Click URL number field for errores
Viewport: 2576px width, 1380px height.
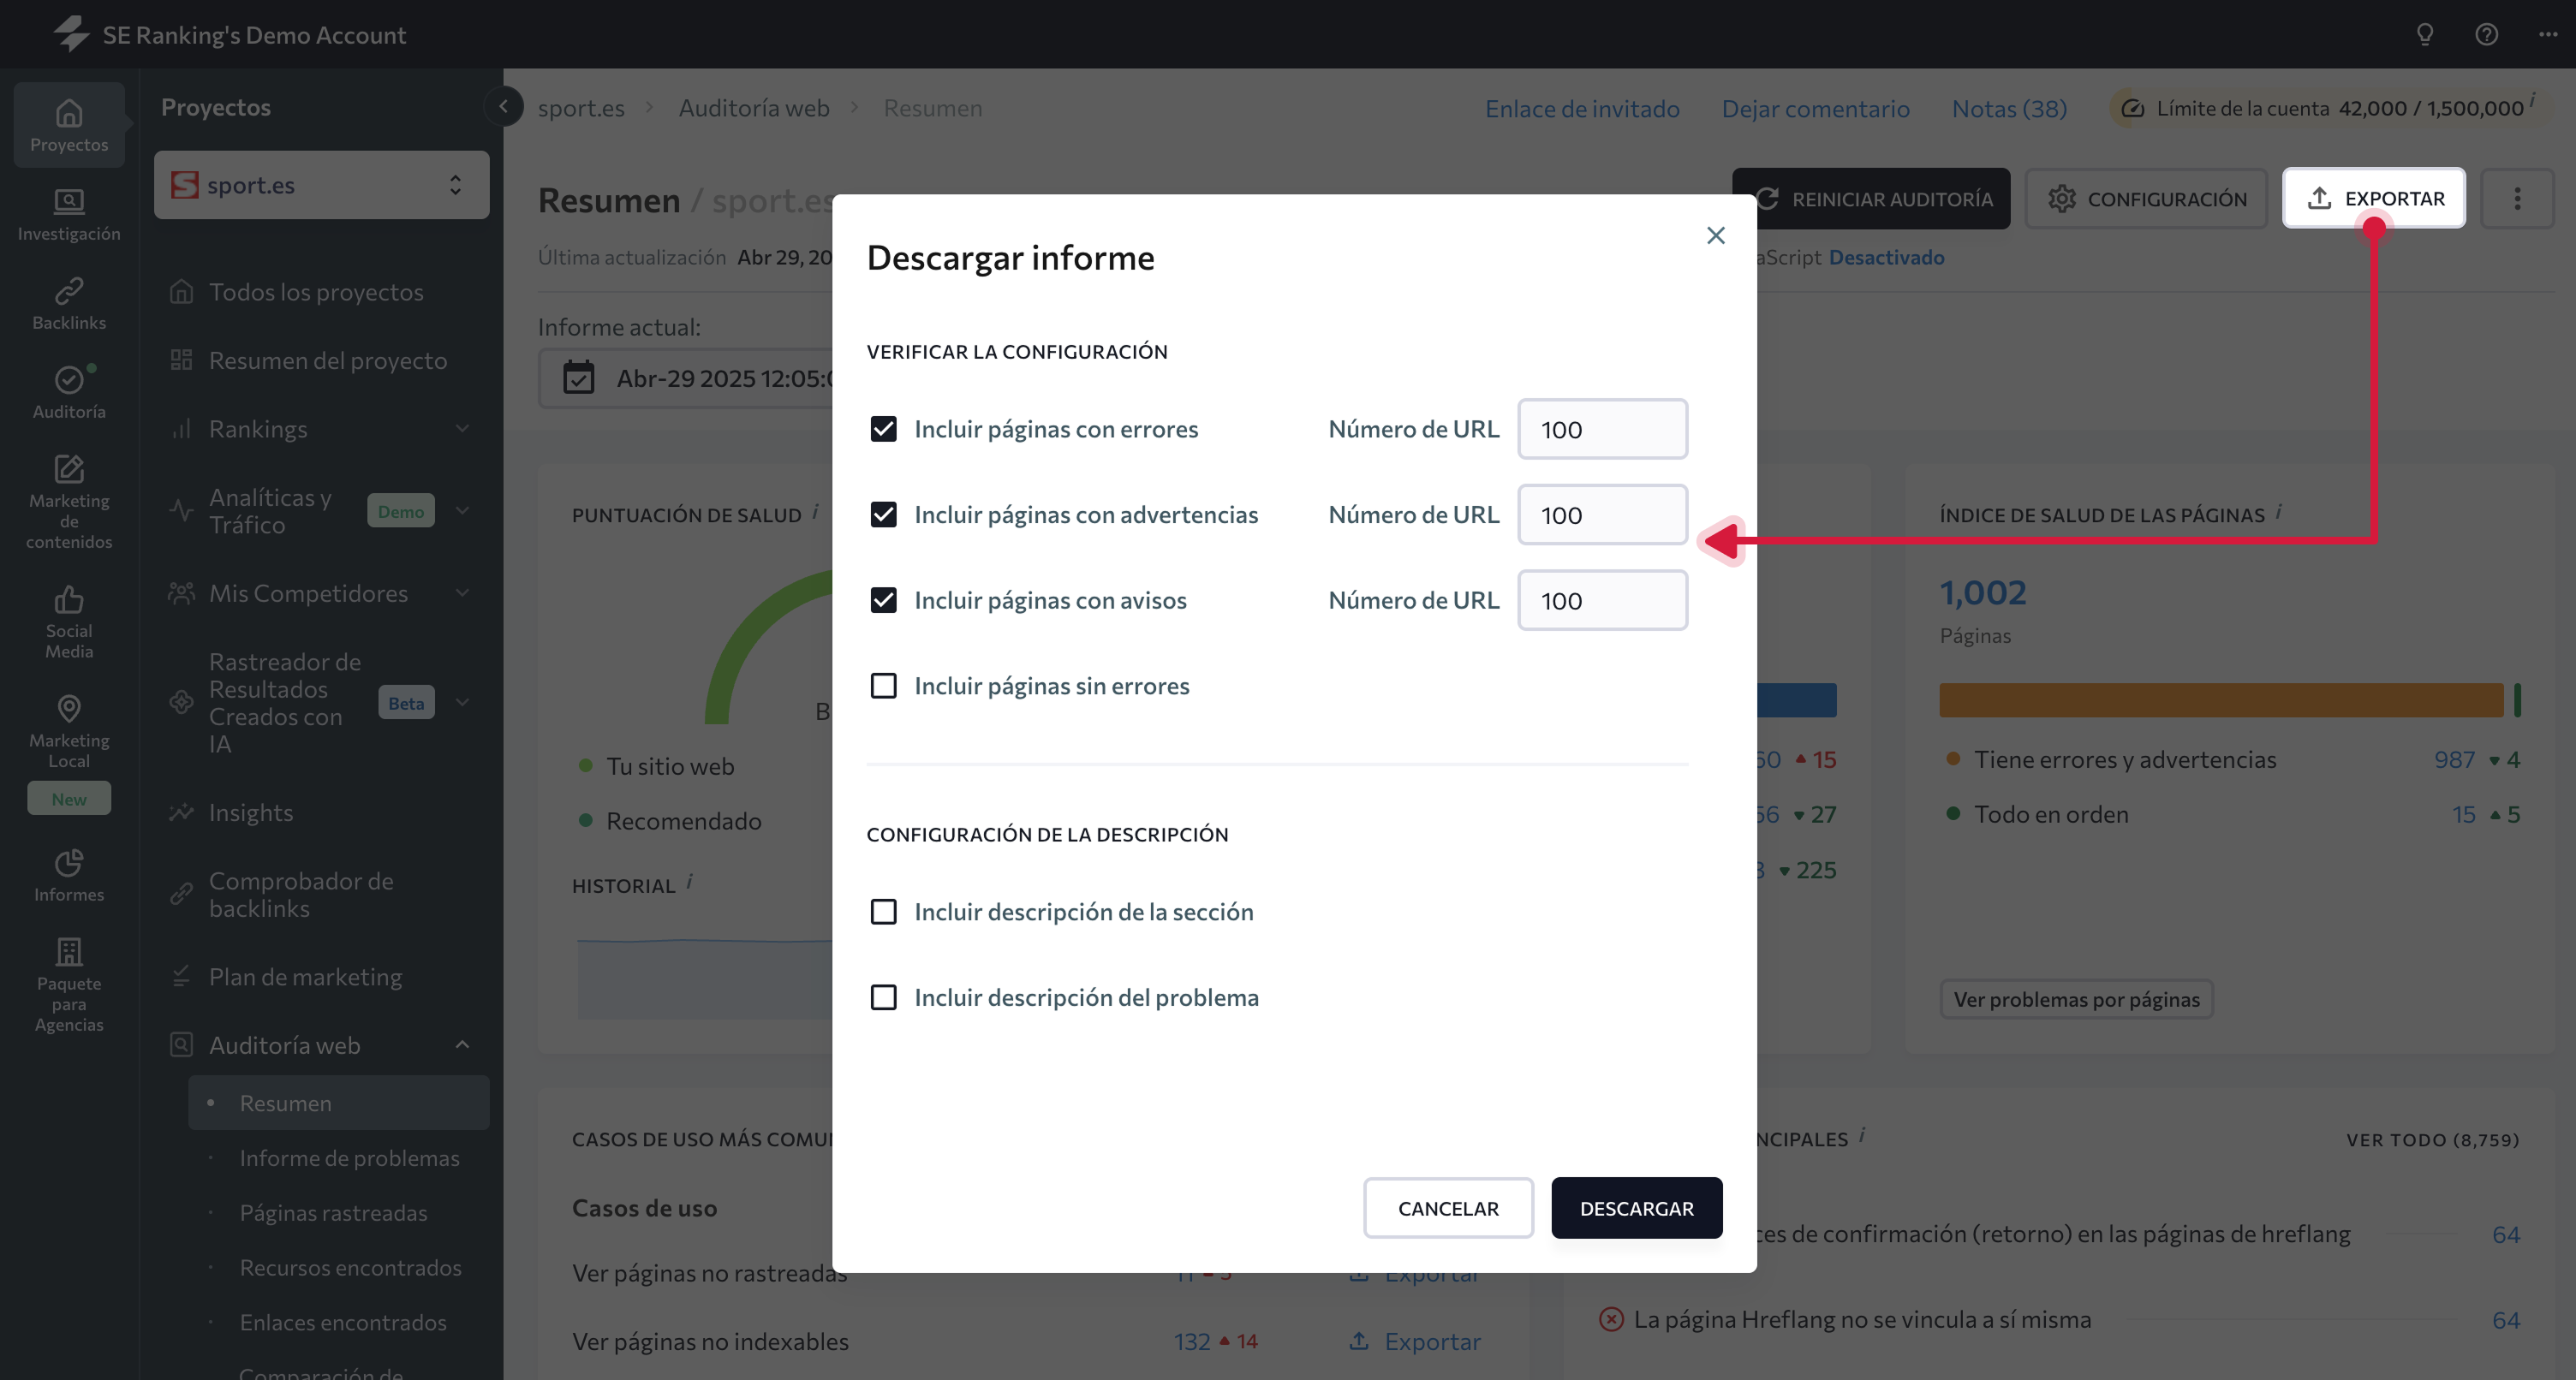click(1602, 429)
